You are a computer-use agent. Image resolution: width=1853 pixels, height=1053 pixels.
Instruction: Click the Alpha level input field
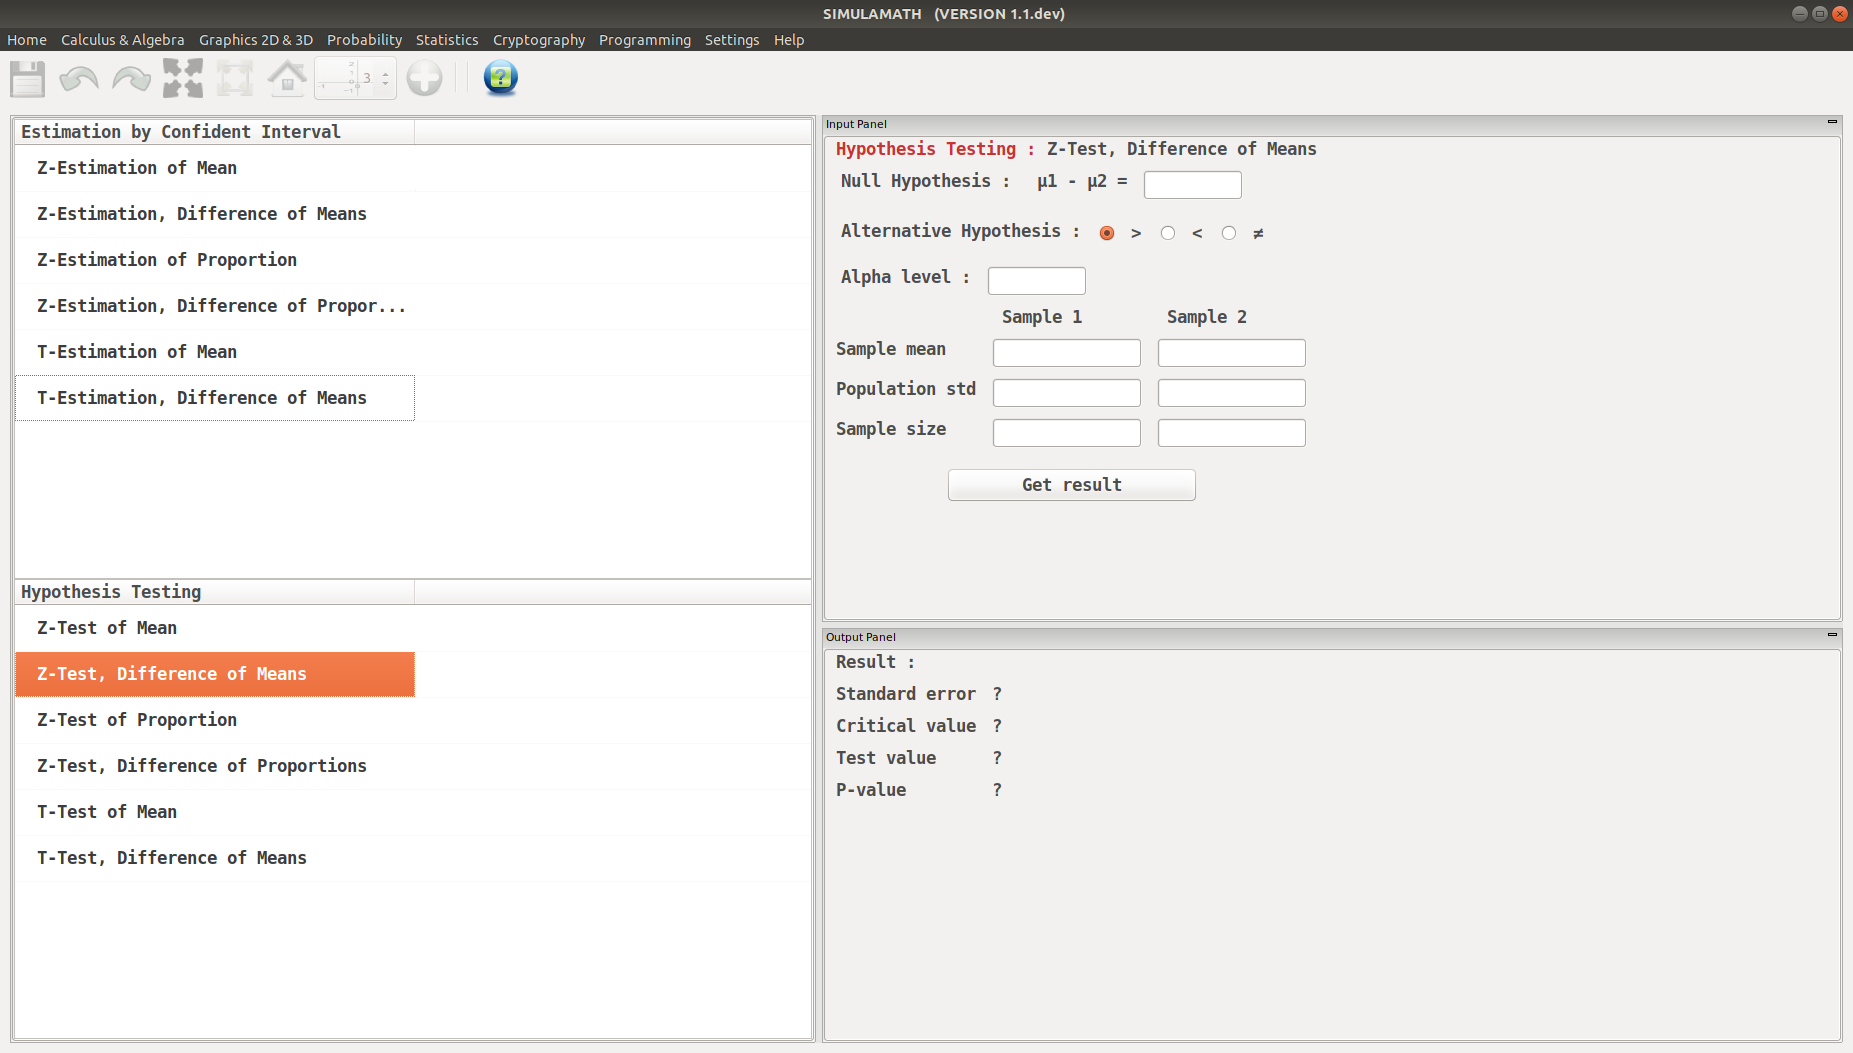pyautogui.click(x=1036, y=281)
